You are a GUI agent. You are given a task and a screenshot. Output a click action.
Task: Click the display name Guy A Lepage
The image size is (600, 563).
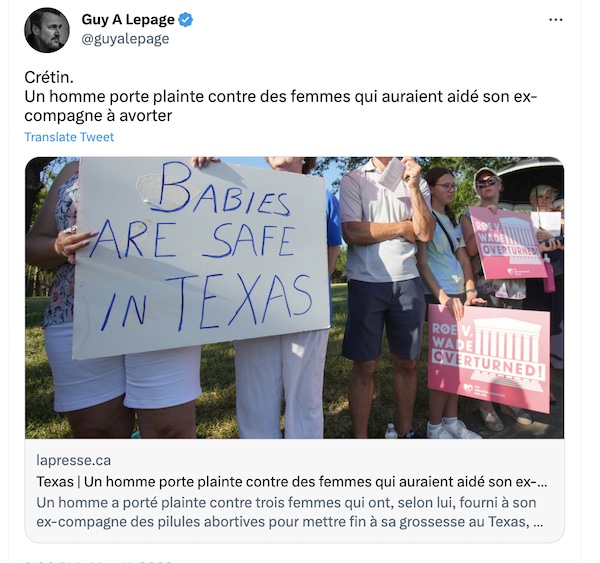coord(128,20)
